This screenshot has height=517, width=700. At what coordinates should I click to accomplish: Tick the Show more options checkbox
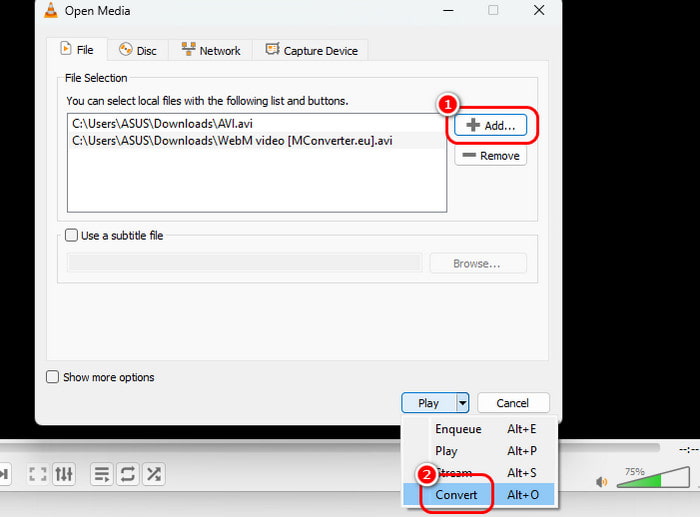tap(52, 377)
